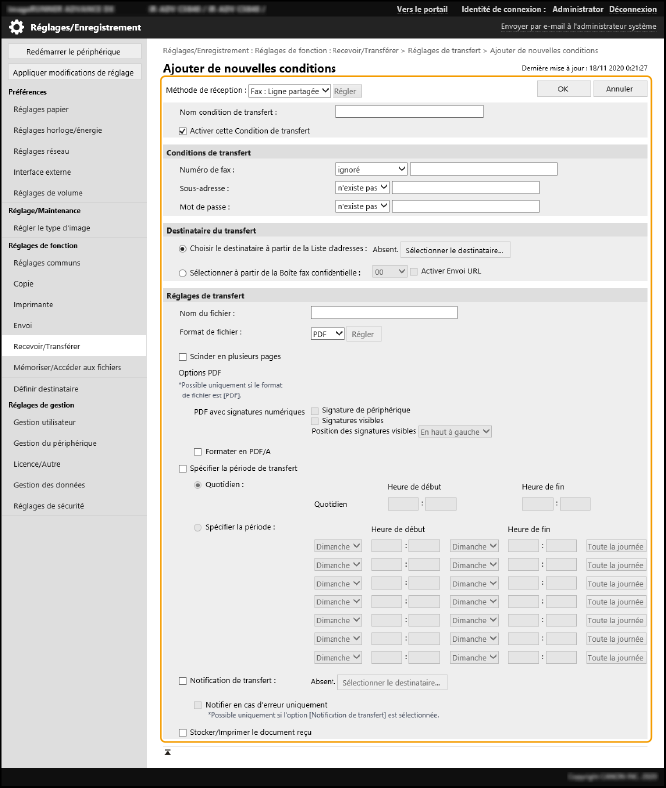Open the Sous-adresse condition dropdown
666x788 pixels.
(362, 187)
